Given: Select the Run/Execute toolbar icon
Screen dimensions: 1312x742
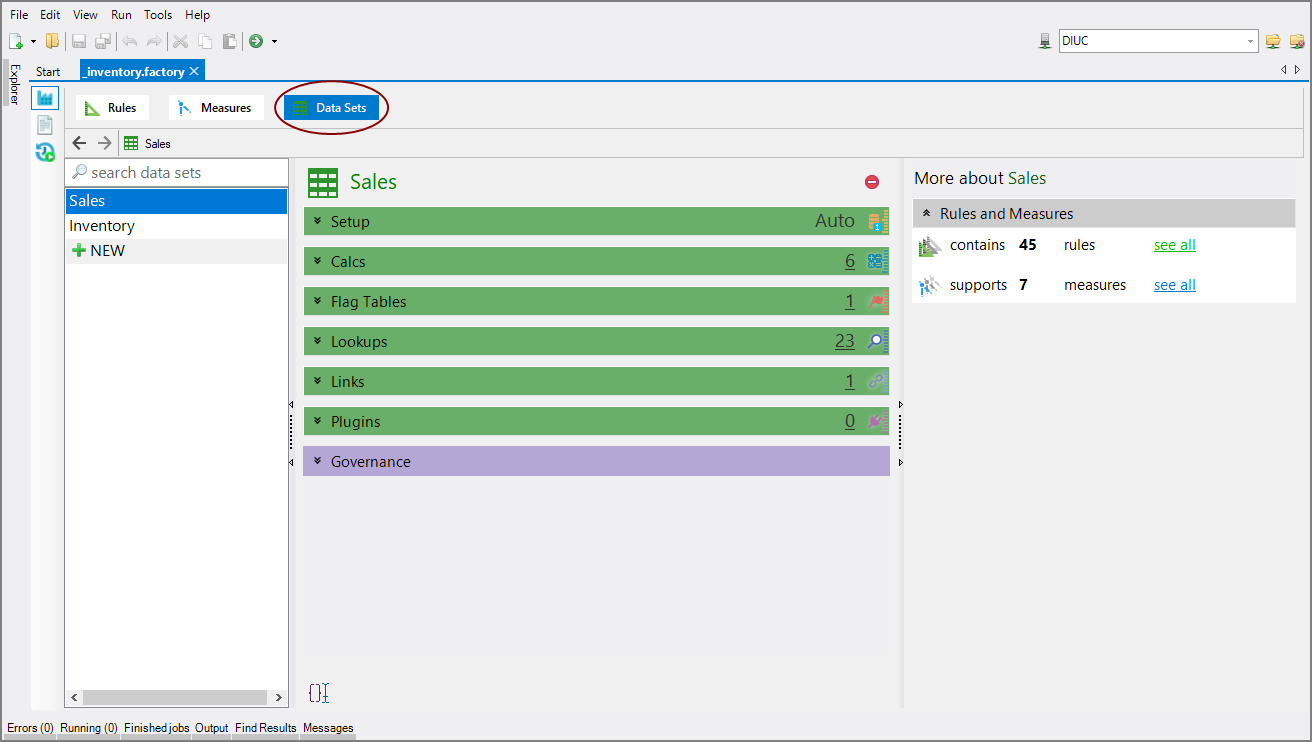Looking at the screenshot, I should pyautogui.click(x=256, y=41).
